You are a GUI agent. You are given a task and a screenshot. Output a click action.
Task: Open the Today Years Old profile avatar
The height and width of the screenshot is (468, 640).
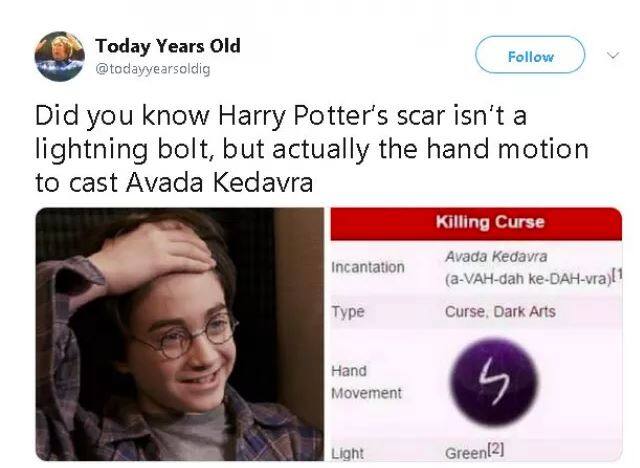point(60,56)
